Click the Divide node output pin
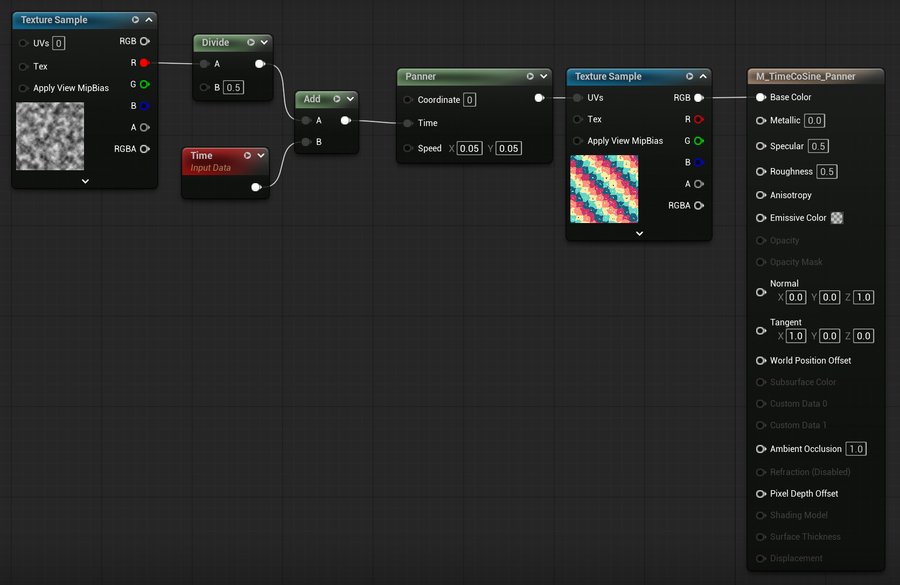Viewport: 900px width, 585px height. (x=260, y=64)
